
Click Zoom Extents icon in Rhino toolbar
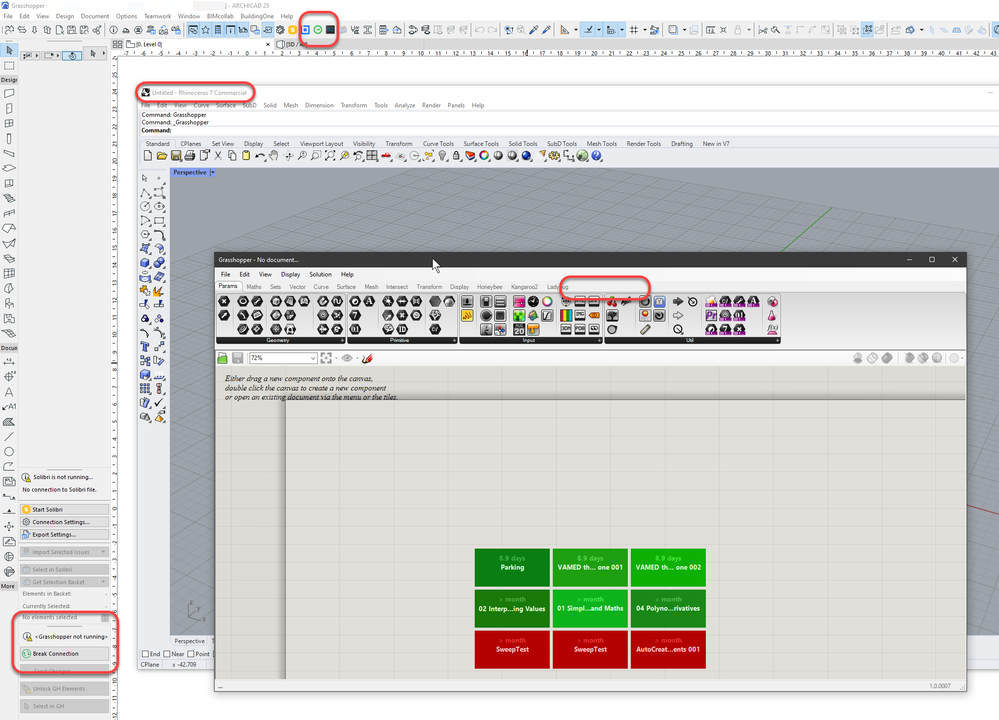[x=330, y=156]
